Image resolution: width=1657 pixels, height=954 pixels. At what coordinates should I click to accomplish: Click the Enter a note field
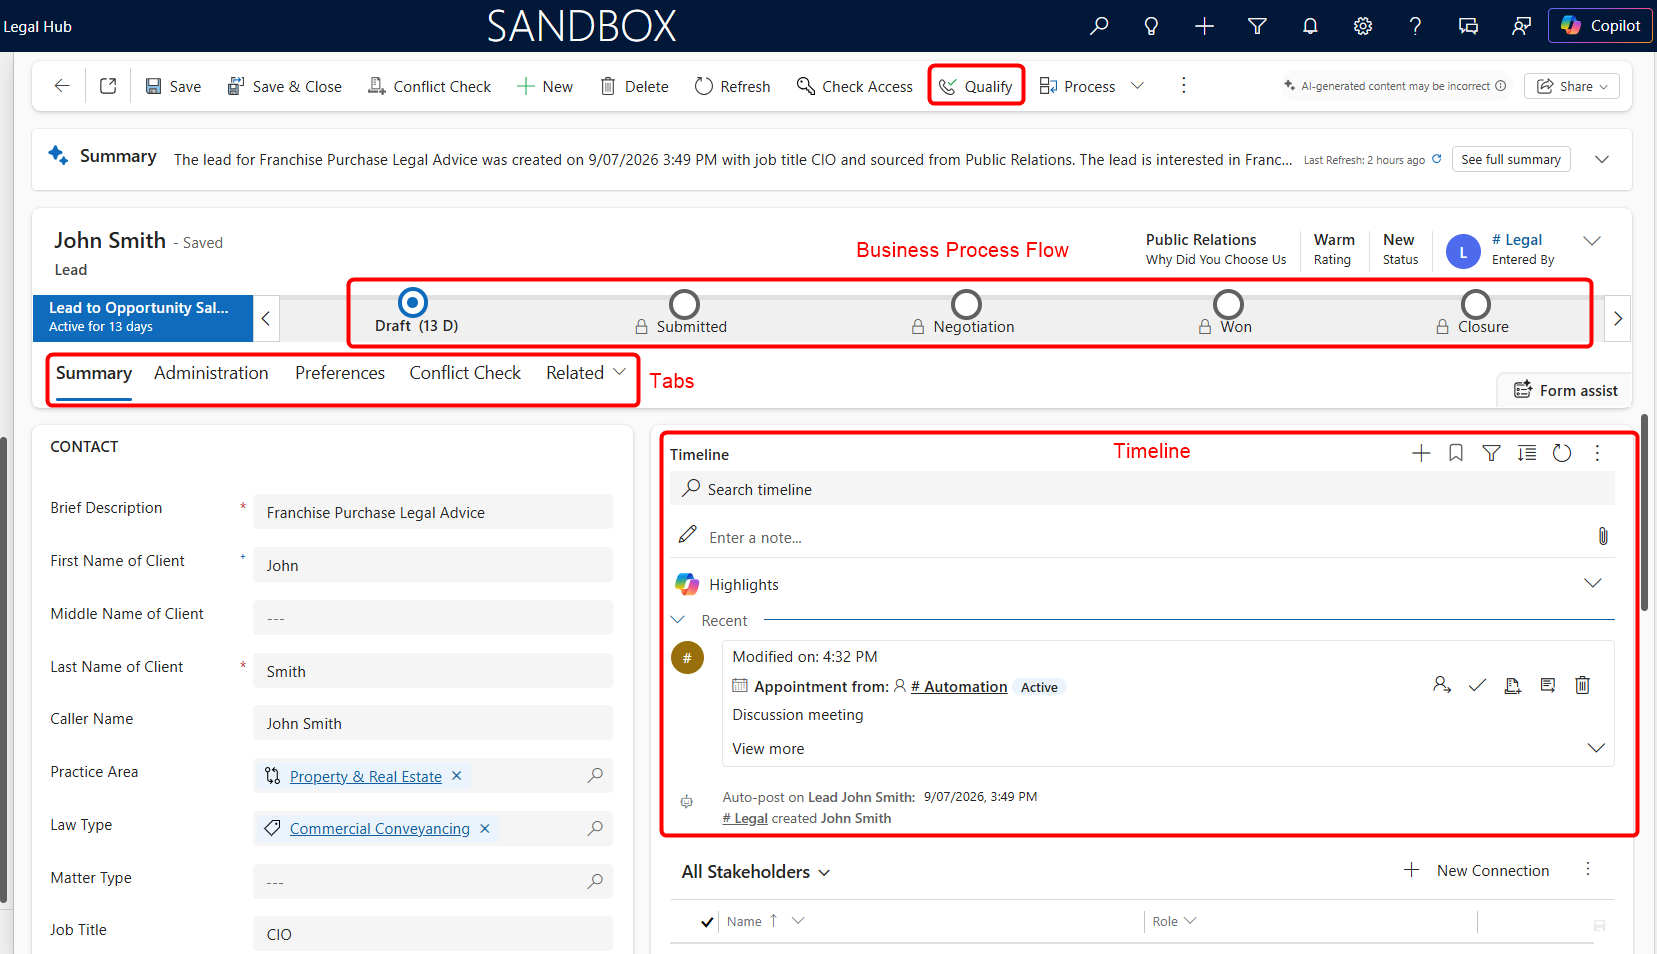[1130, 537]
